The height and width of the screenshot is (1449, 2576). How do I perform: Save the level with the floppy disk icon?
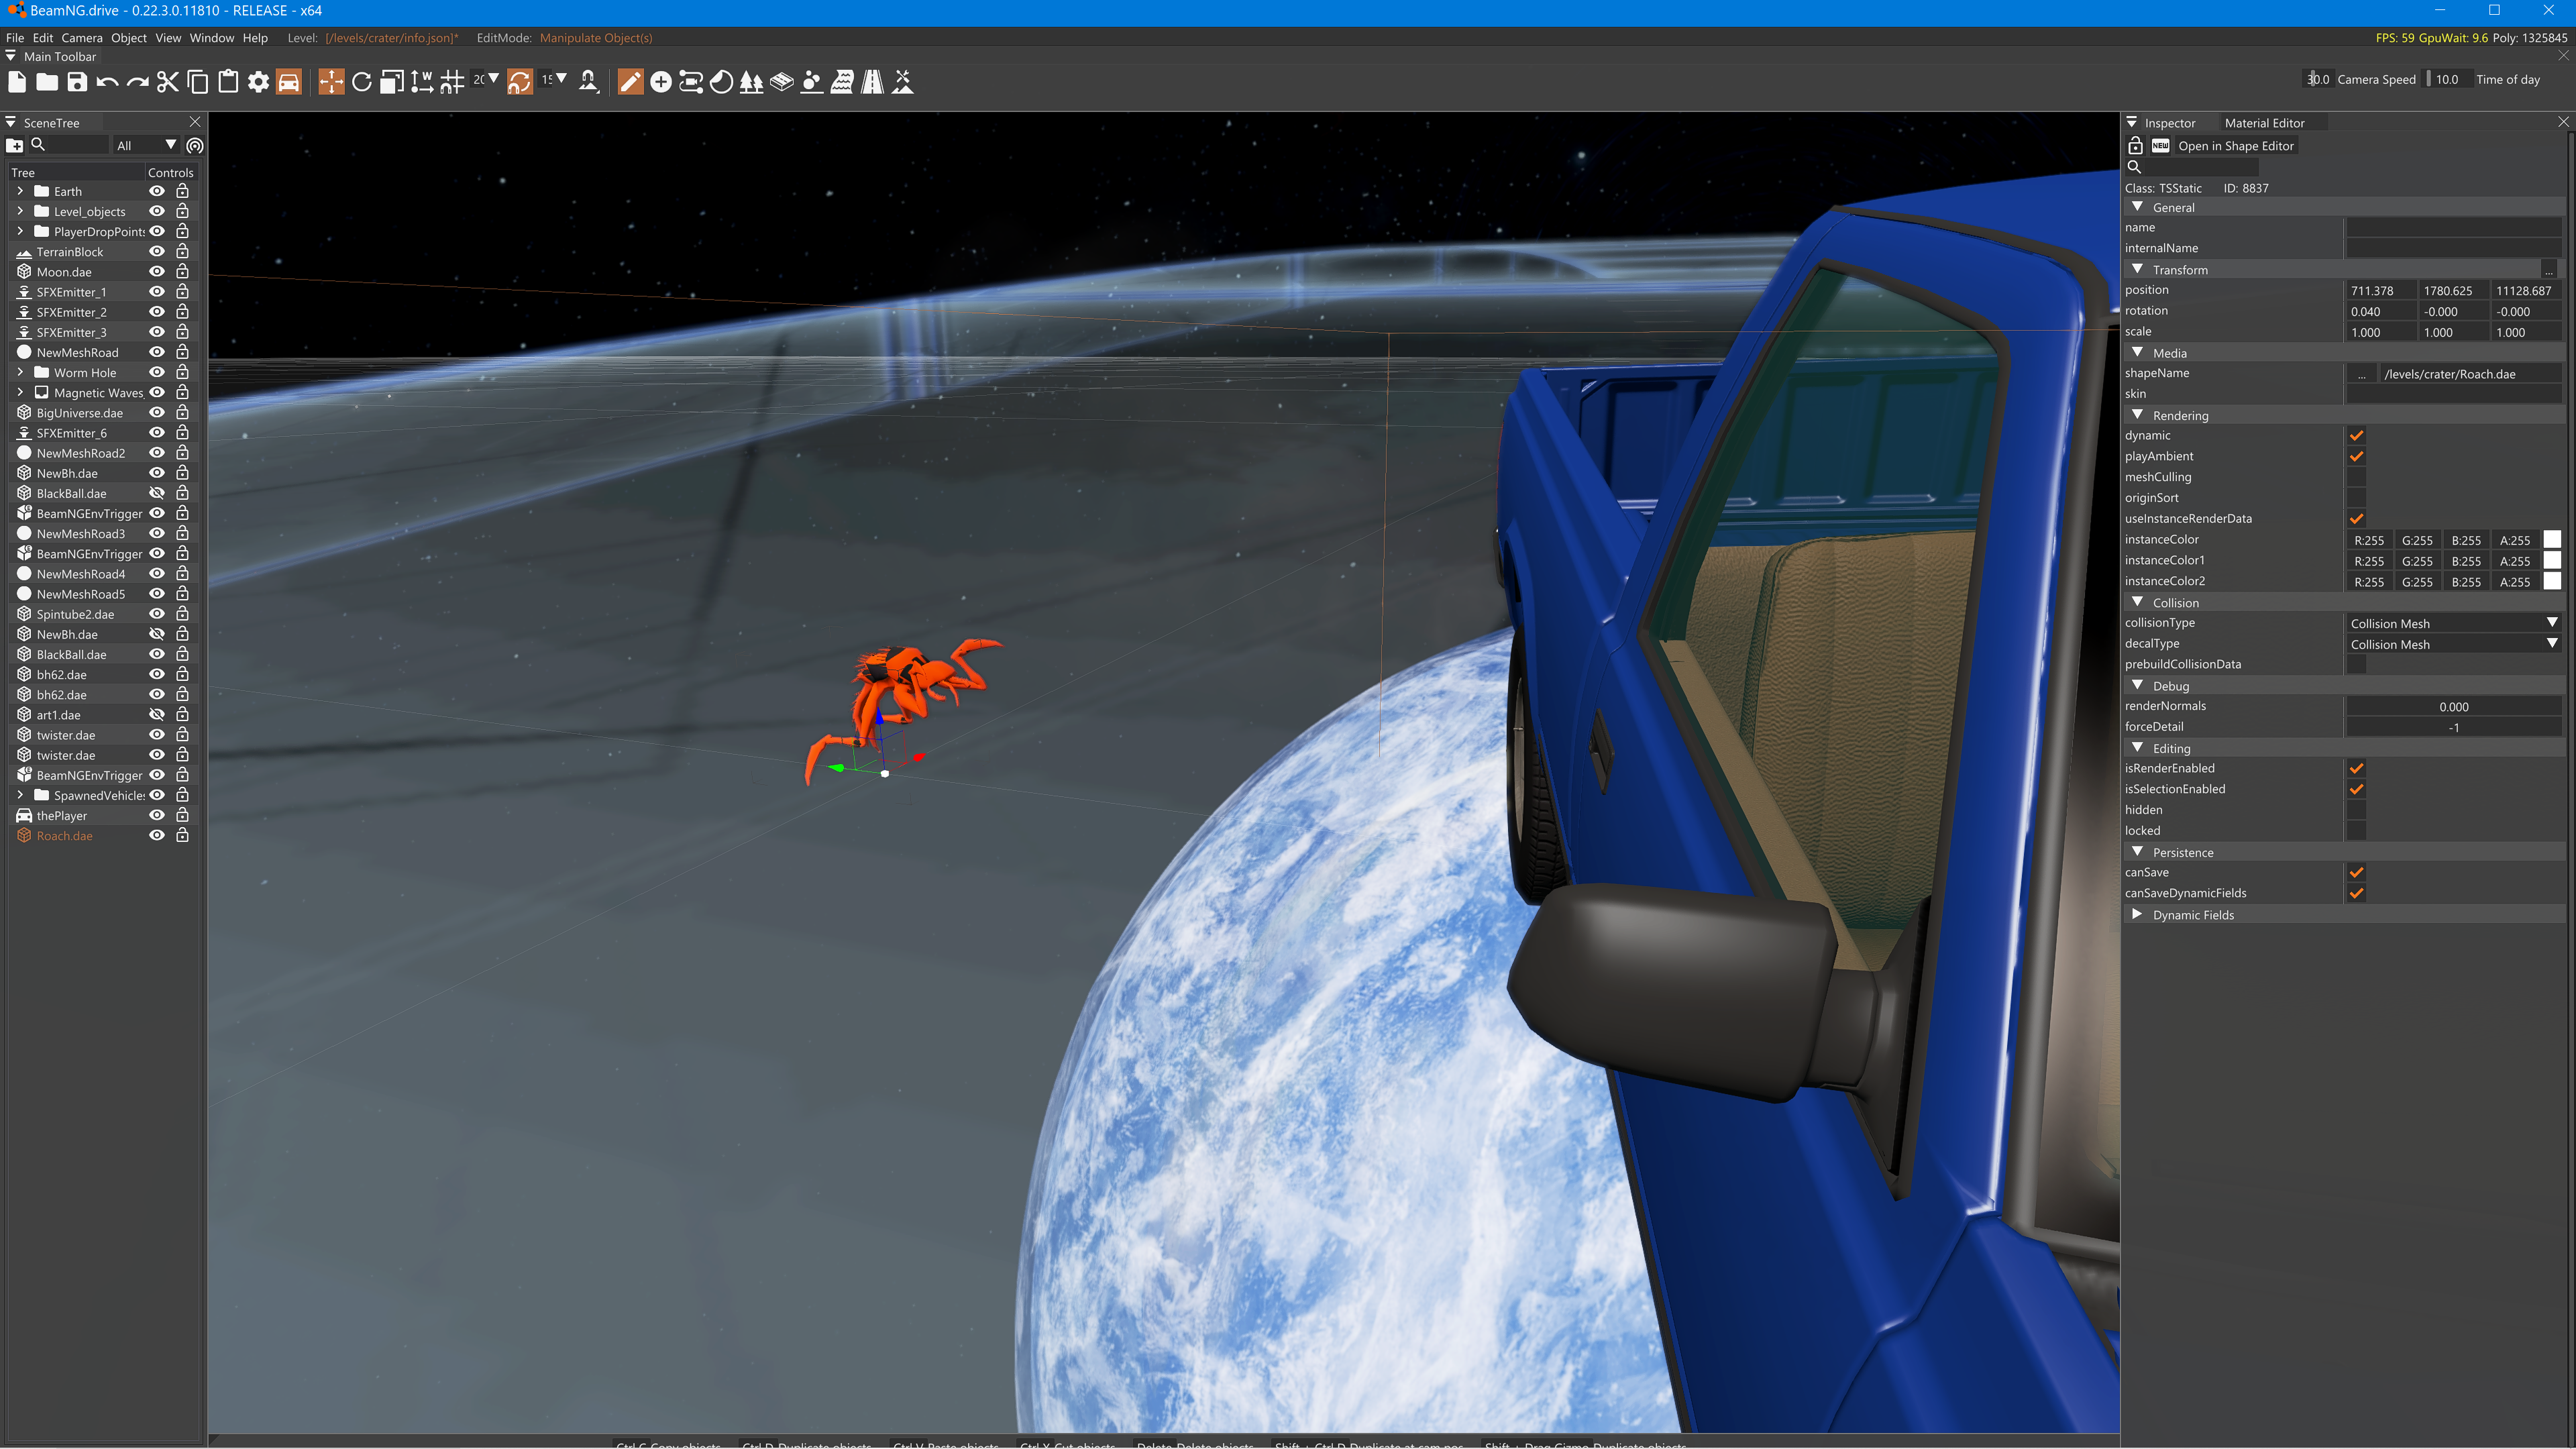coord(77,82)
